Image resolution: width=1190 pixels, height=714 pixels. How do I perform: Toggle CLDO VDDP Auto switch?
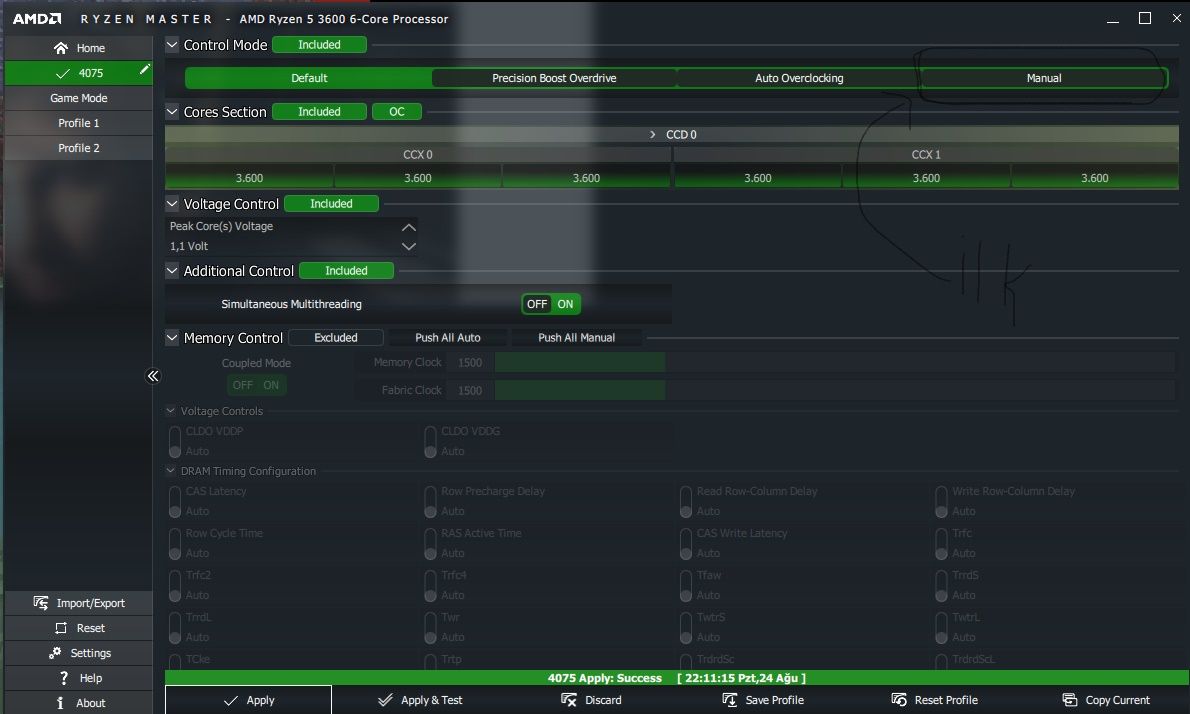[x=175, y=442]
